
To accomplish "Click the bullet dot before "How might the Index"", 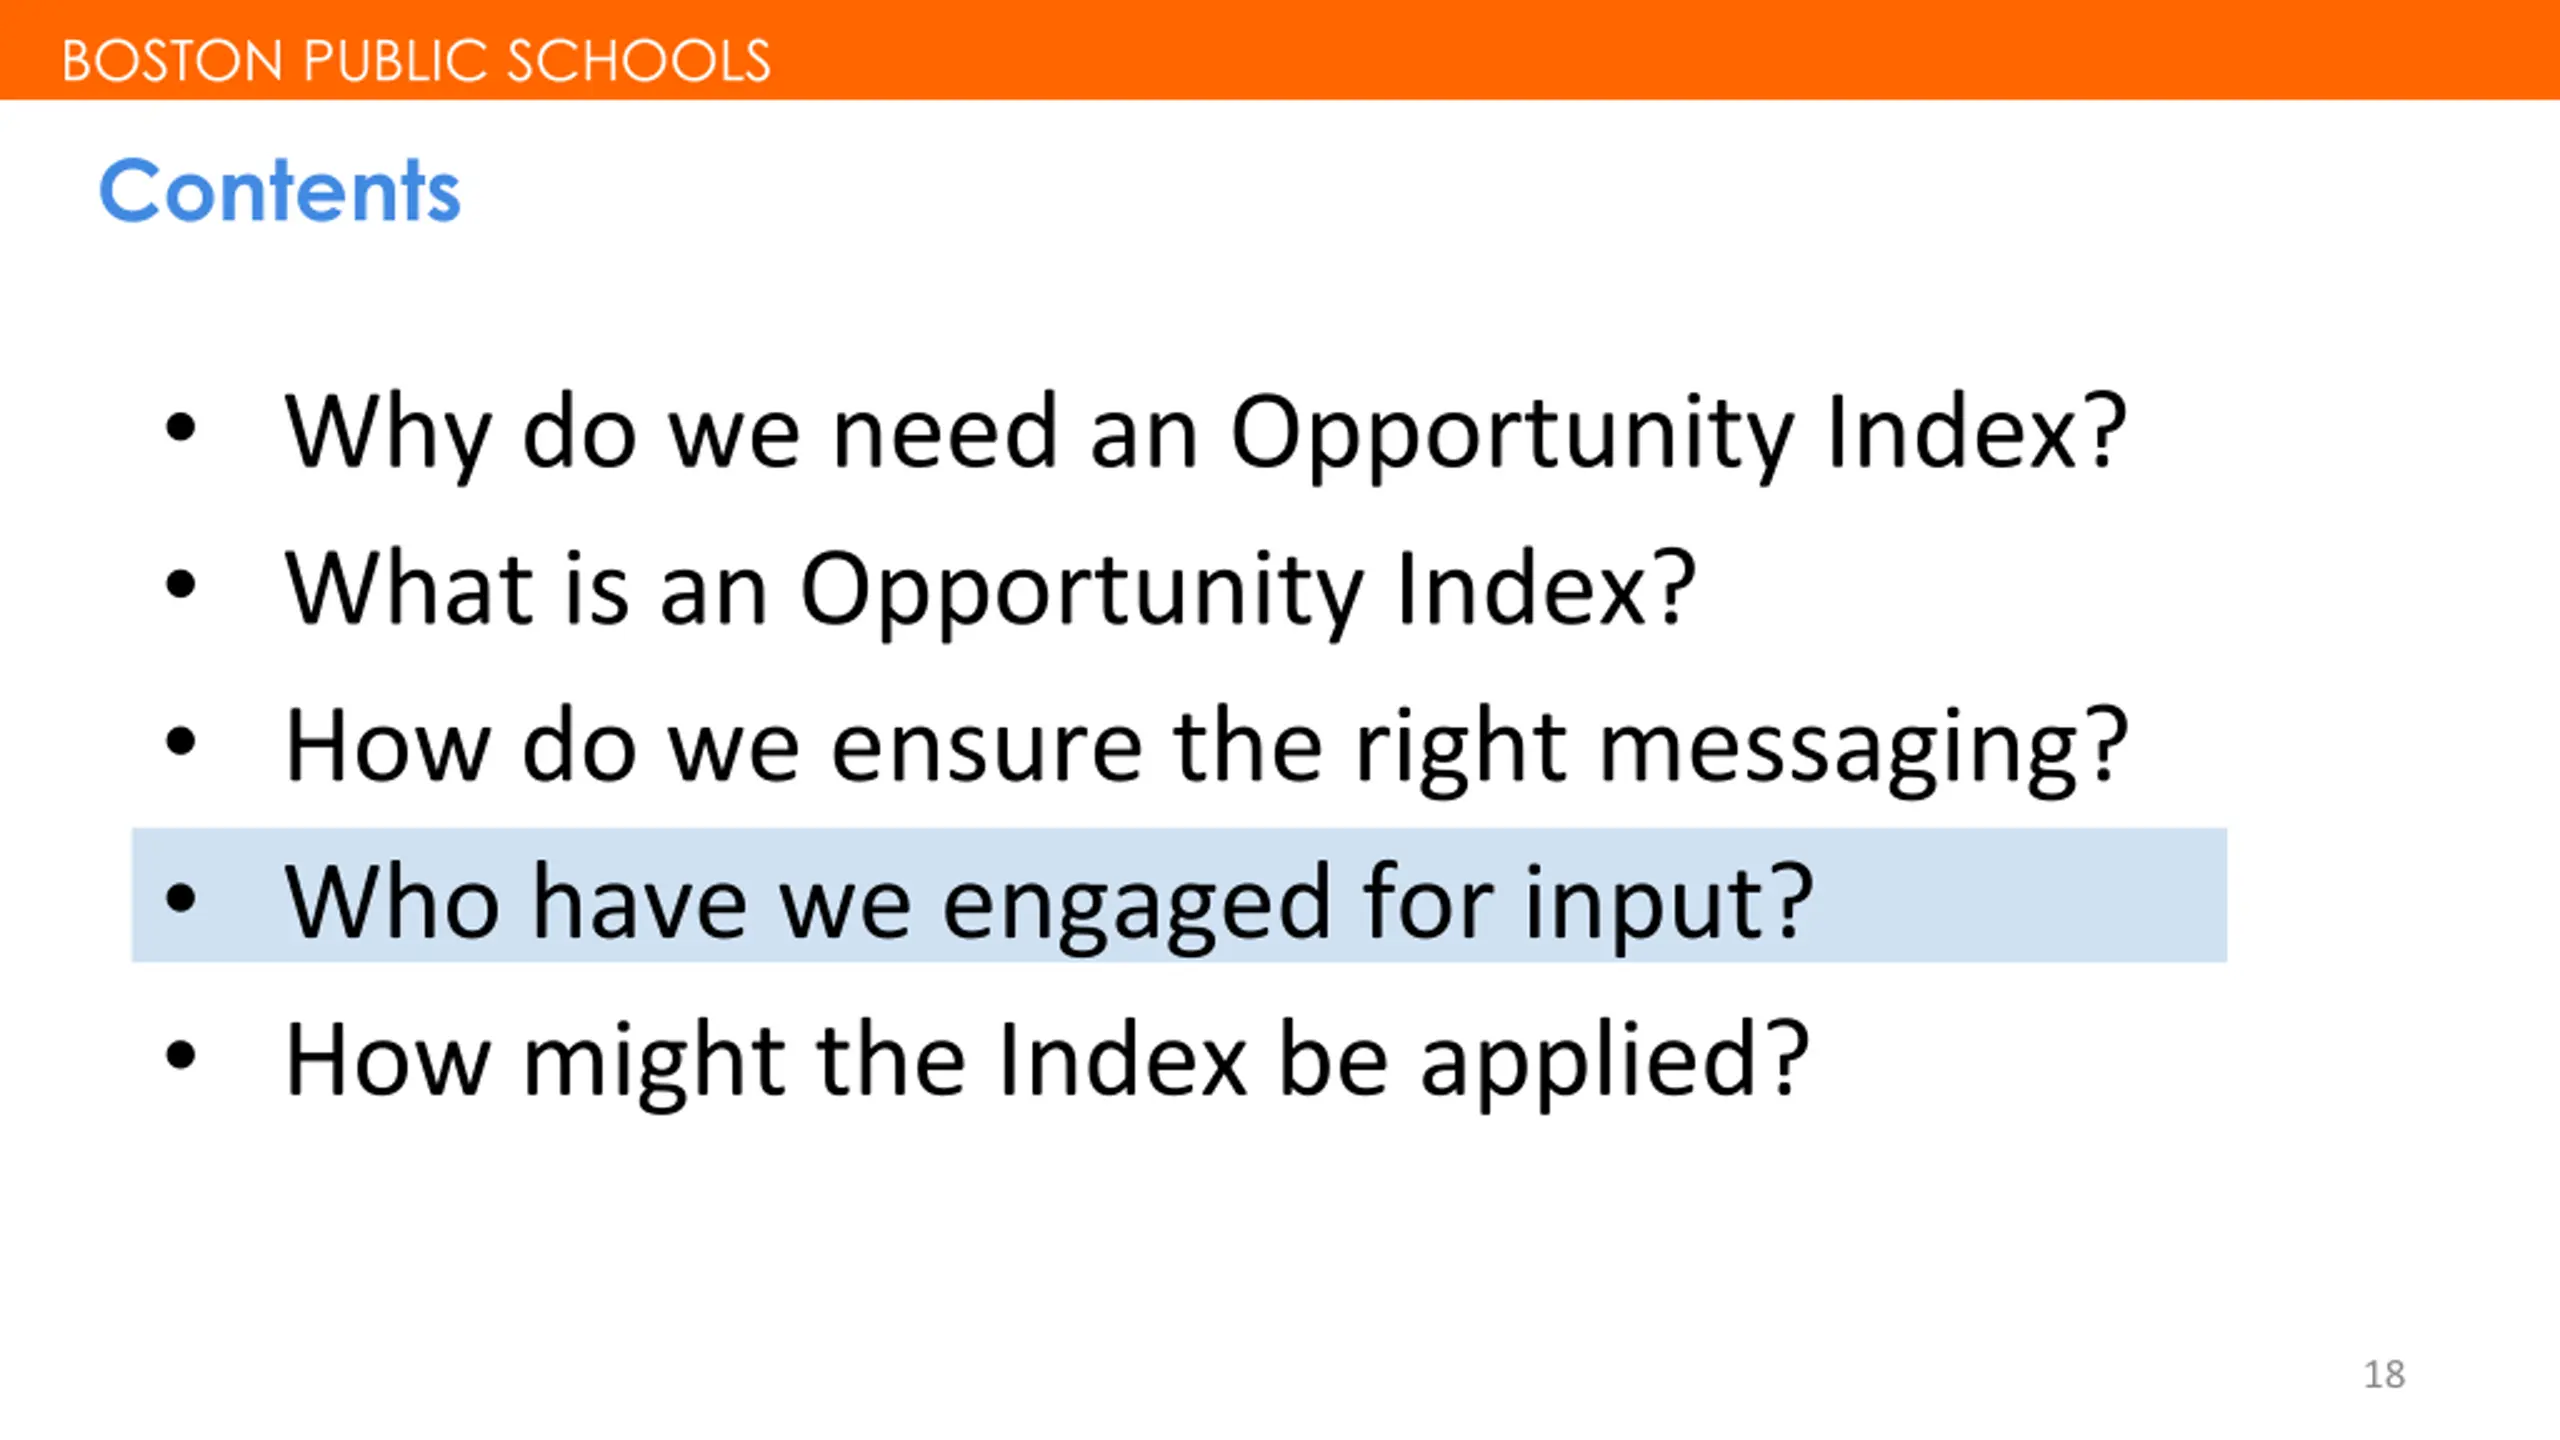I will [181, 1056].
